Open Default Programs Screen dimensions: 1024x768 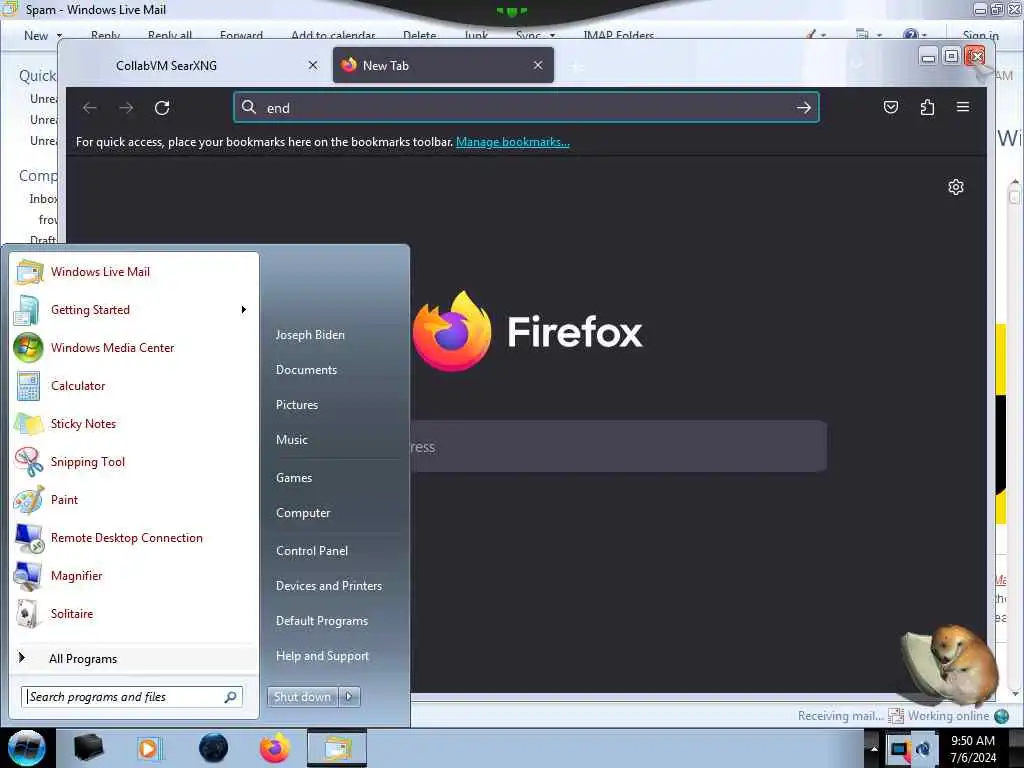coord(322,621)
